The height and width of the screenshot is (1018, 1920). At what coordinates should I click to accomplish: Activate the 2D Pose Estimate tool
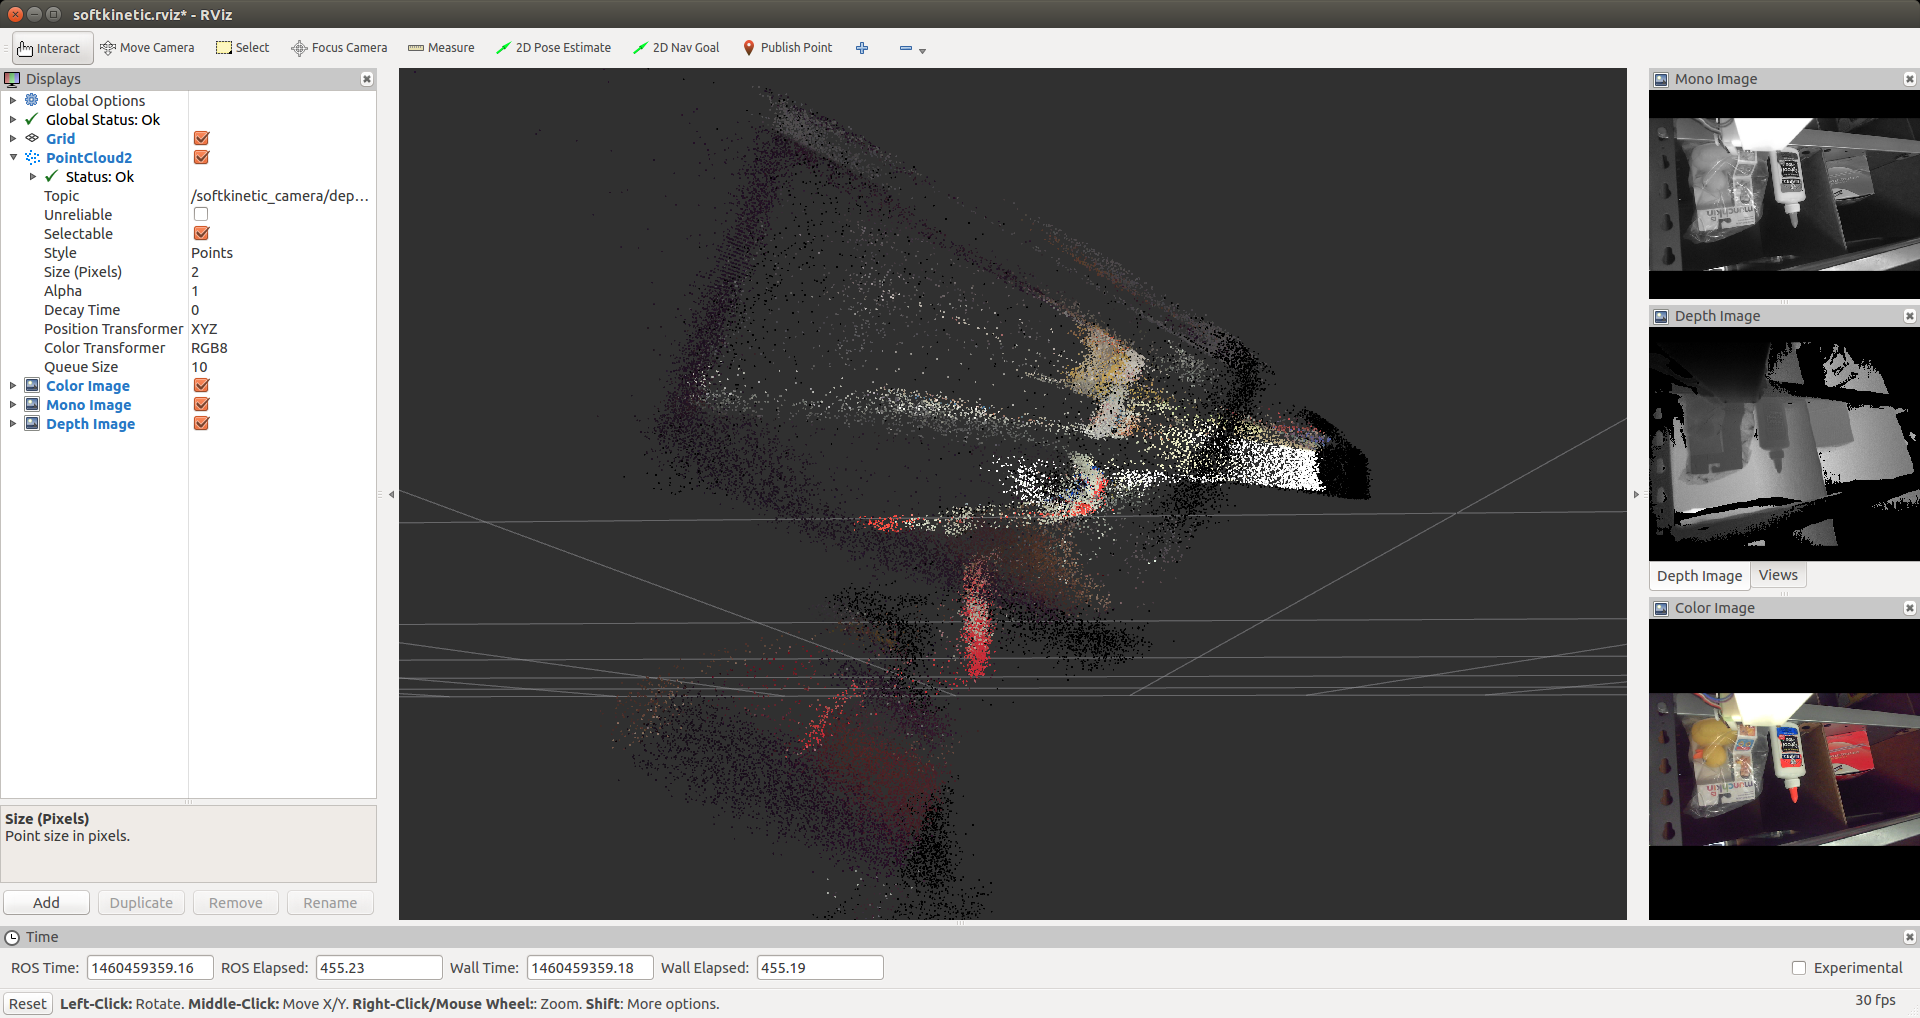pos(554,48)
